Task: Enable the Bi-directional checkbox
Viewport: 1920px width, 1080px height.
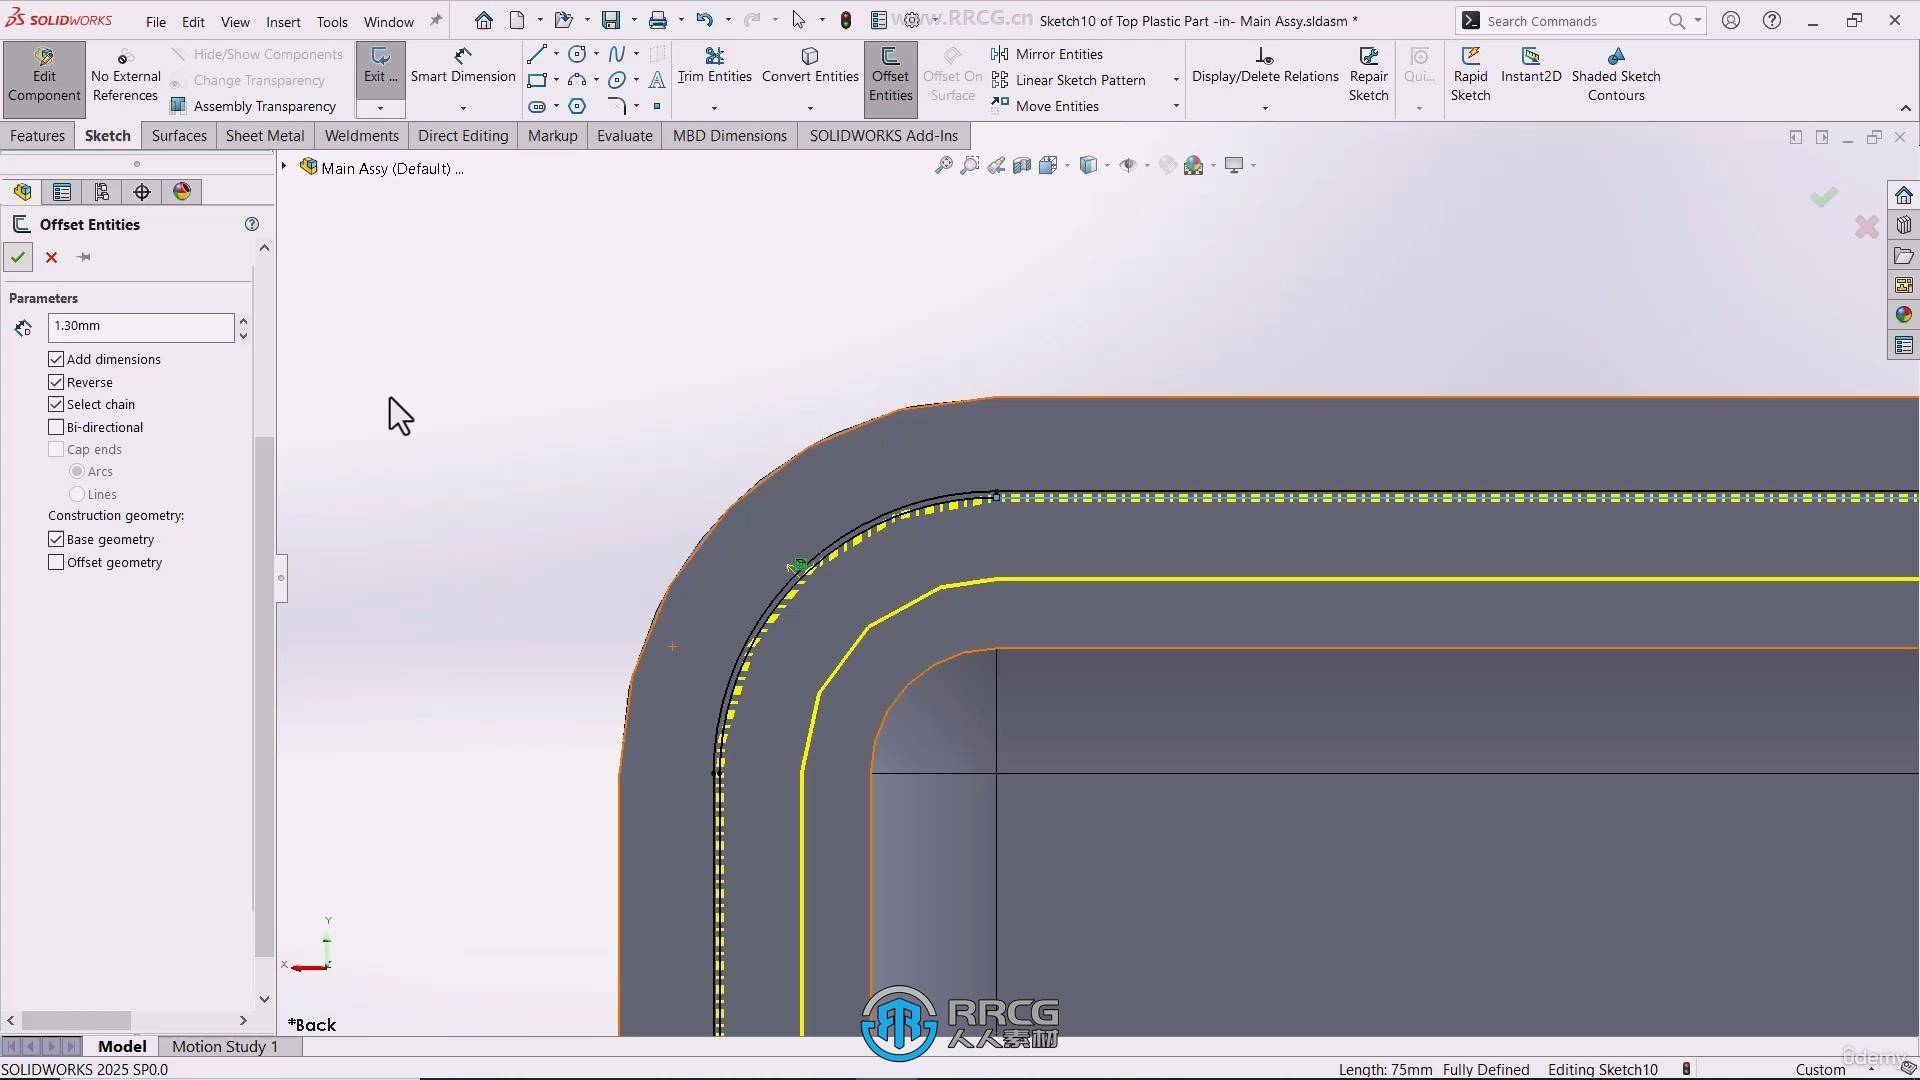Action: 56,427
